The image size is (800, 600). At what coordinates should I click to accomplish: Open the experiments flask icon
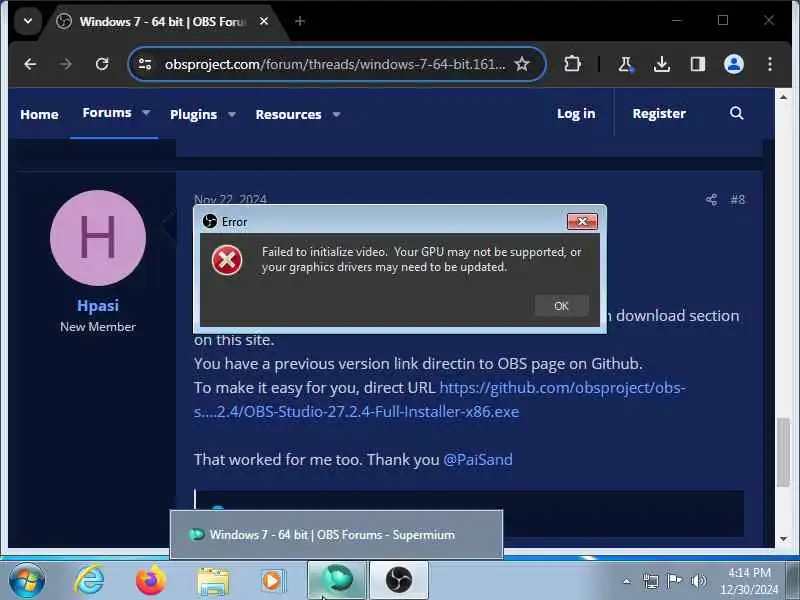click(x=625, y=64)
